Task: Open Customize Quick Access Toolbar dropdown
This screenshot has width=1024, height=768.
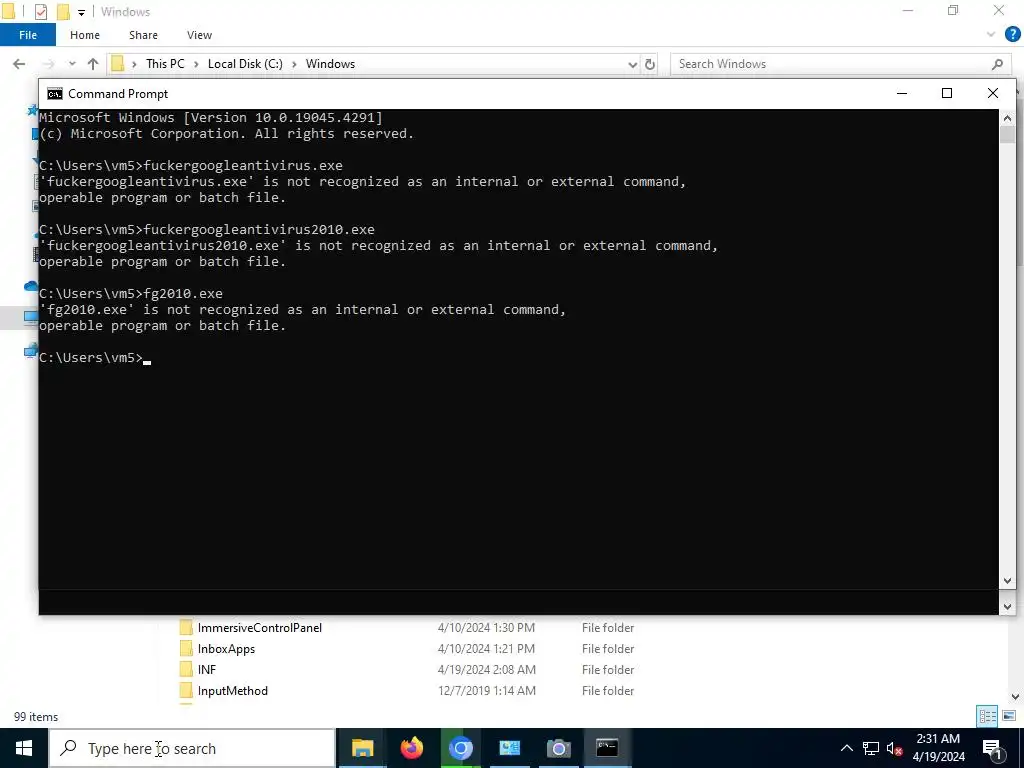Action: point(81,12)
